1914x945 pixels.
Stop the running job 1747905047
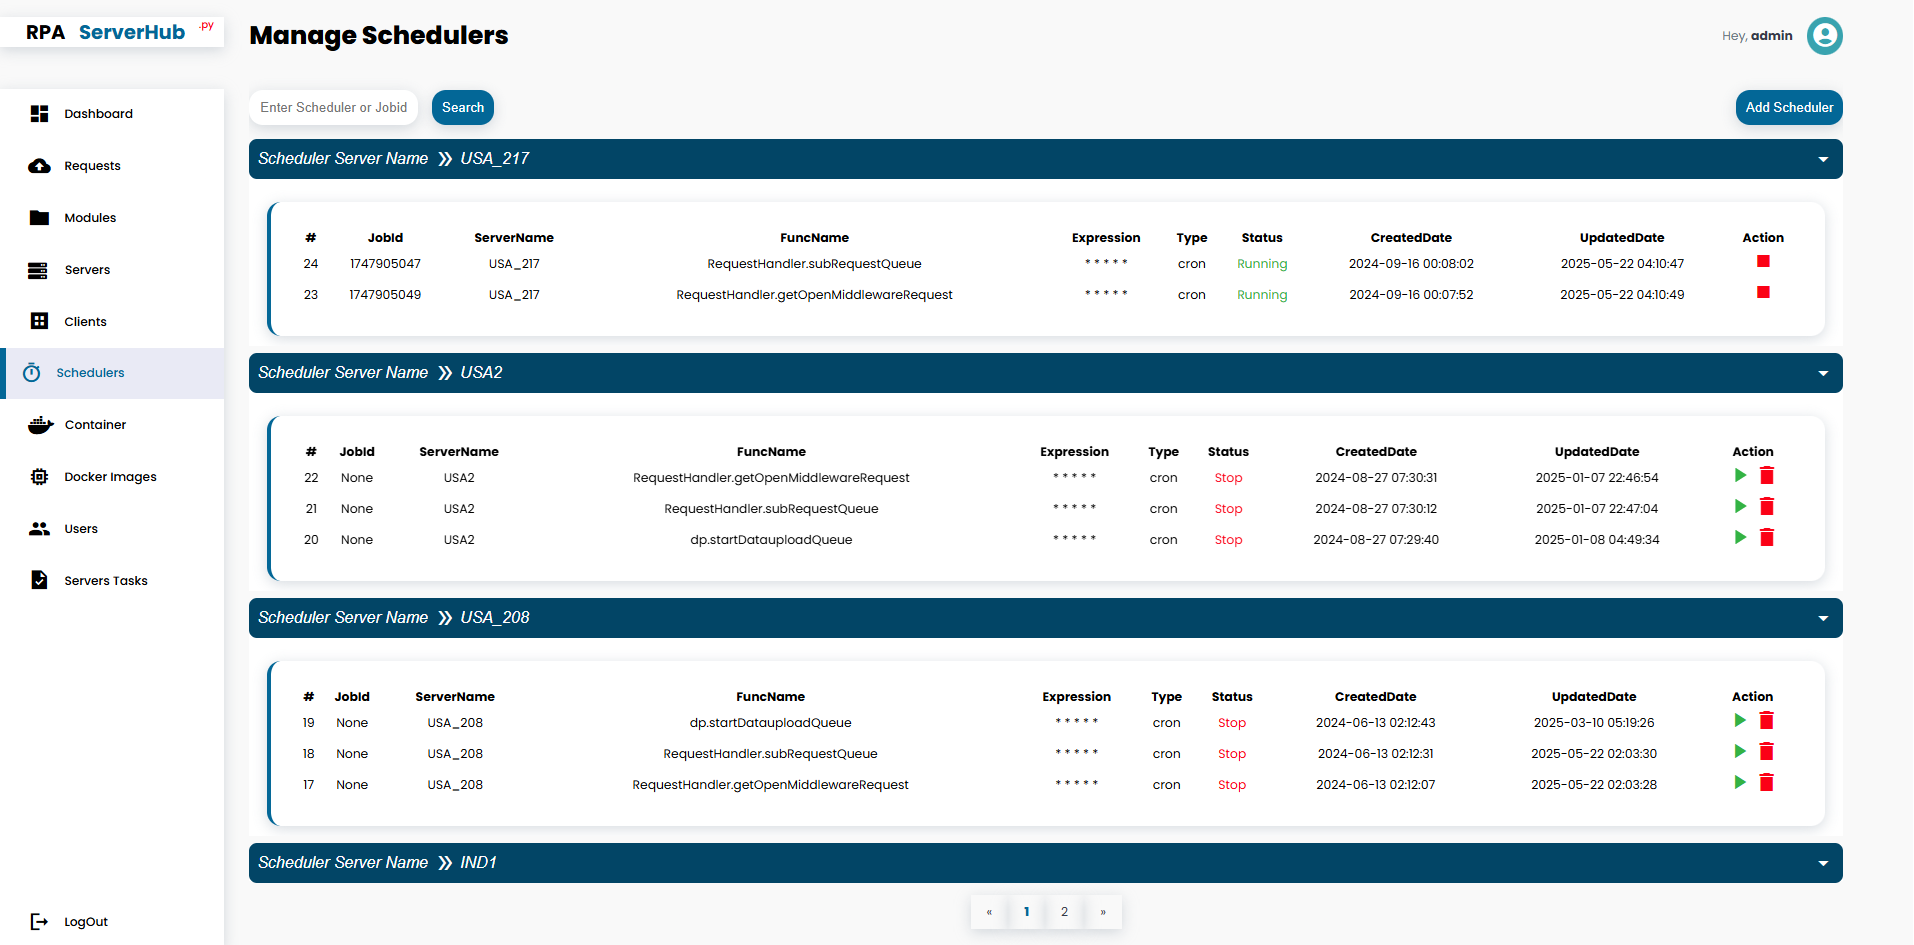tap(1763, 262)
